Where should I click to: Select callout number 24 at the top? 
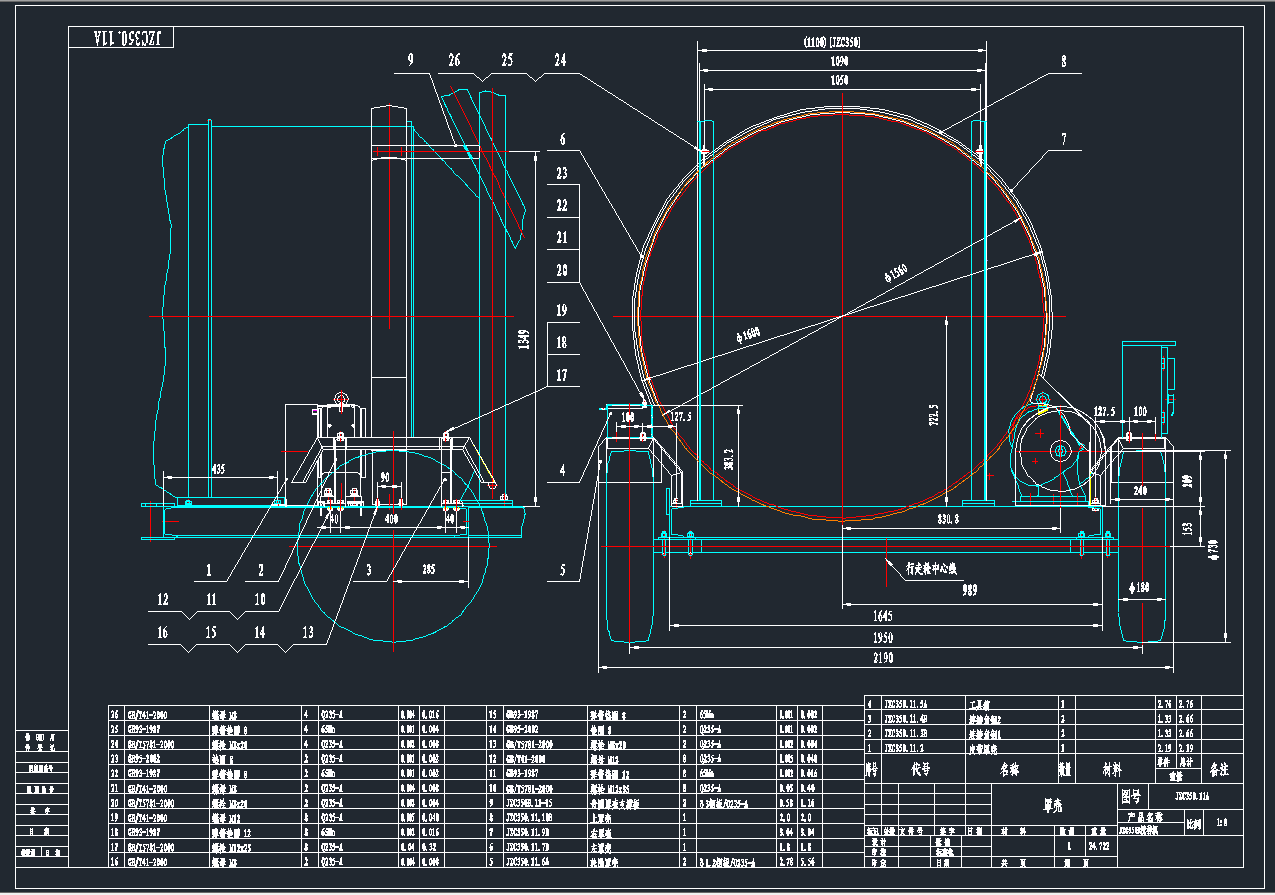pyautogui.click(x=560, y=60)
